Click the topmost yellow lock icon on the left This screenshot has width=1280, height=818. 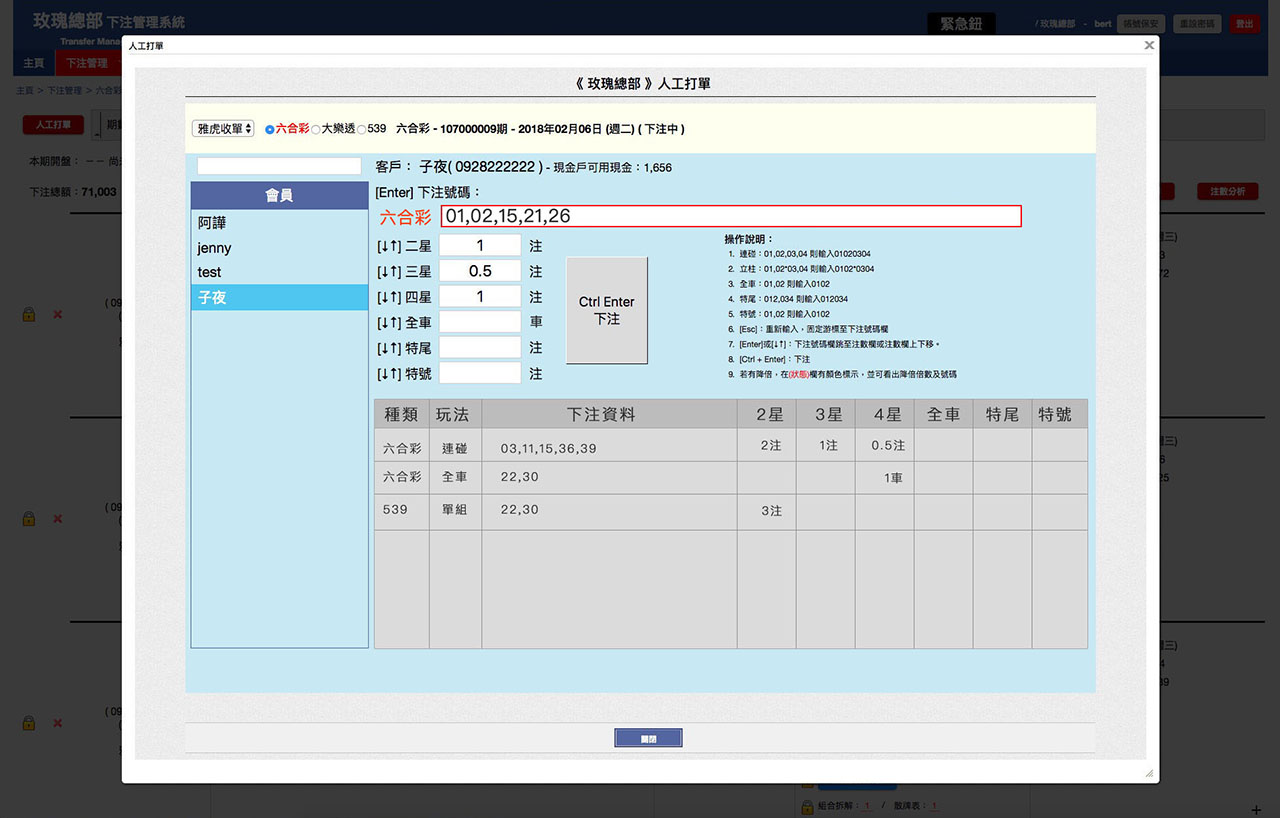pos(29,314)
